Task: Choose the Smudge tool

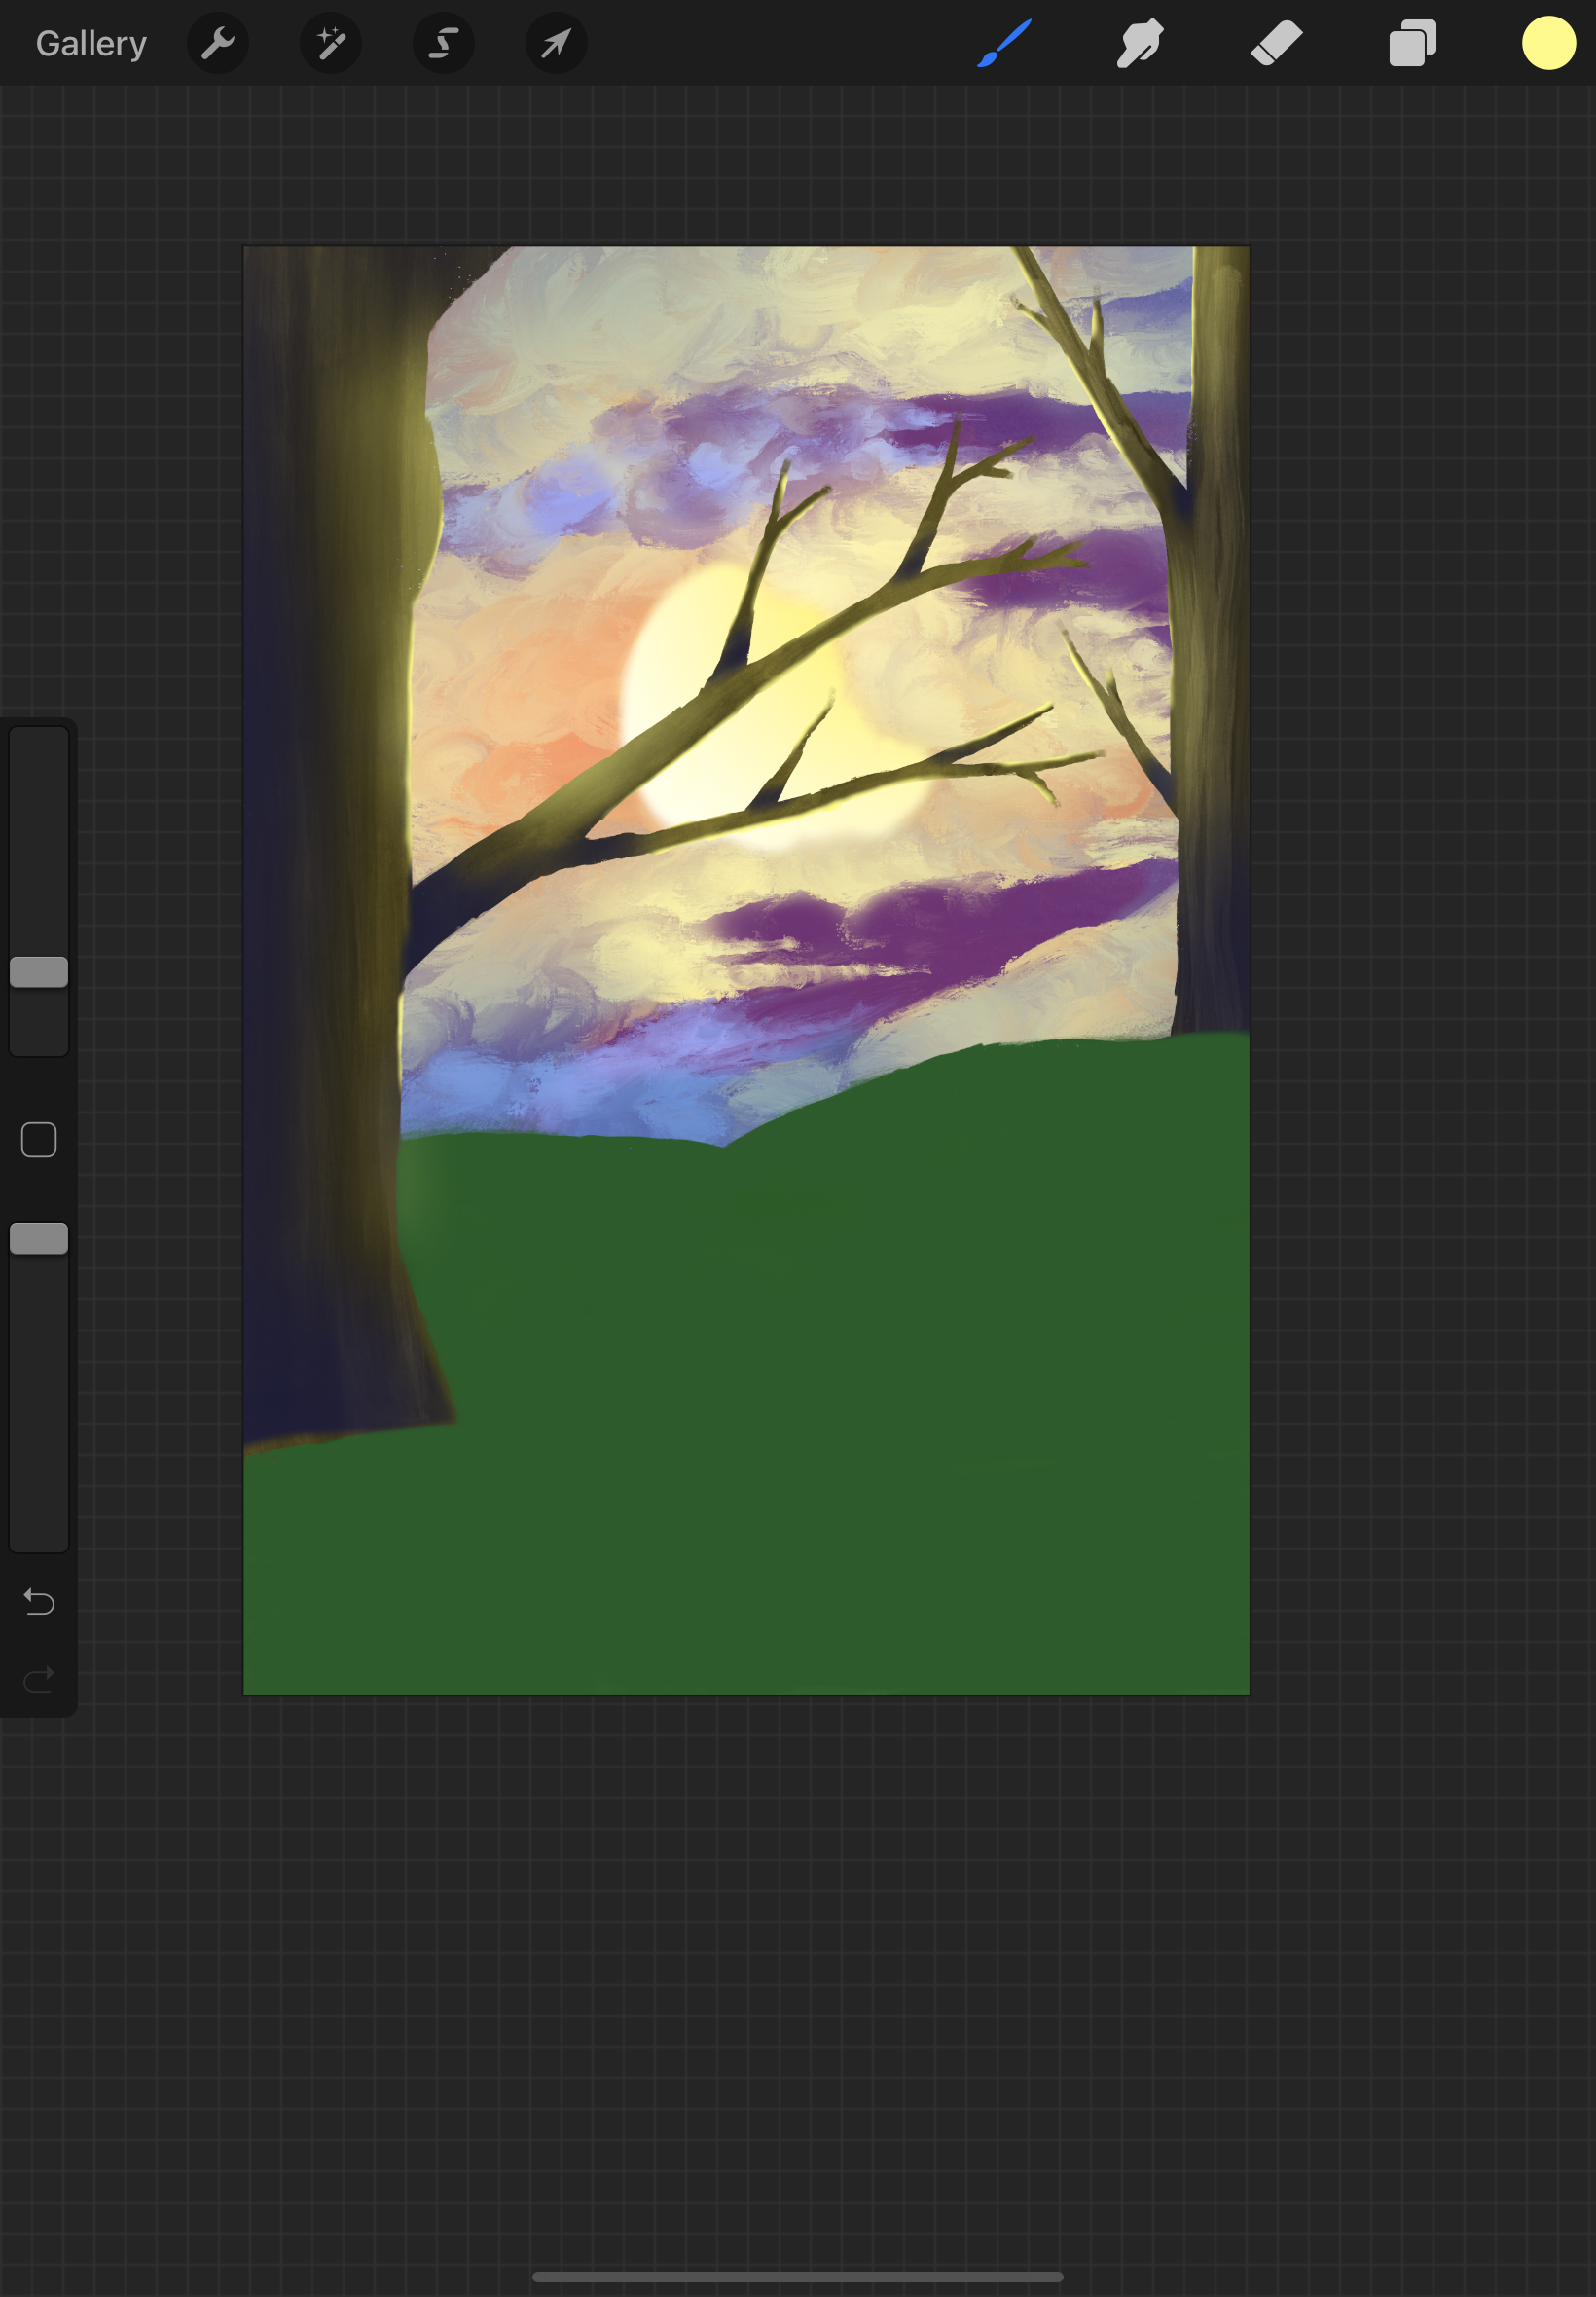Action: click(x=1140, y=43)
